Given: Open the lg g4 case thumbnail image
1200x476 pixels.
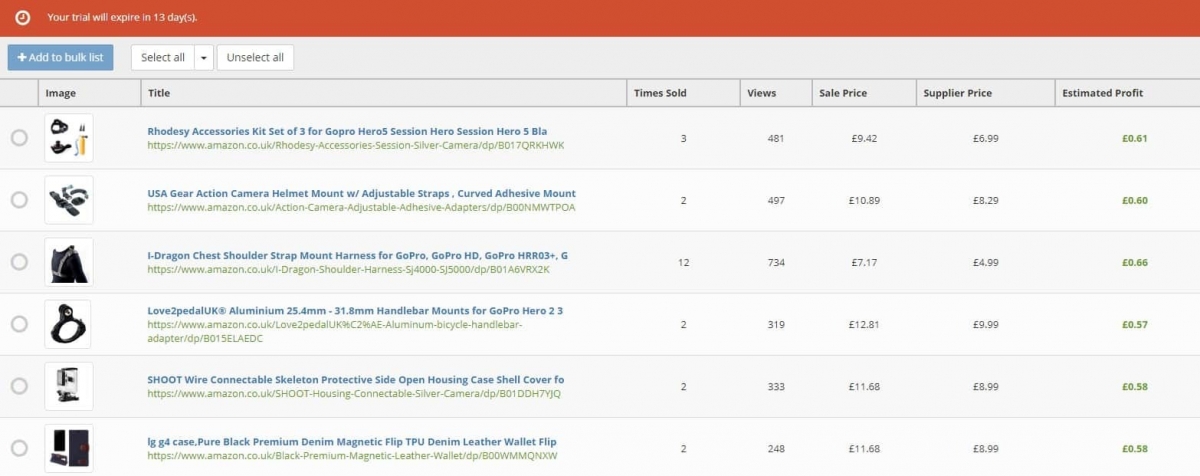Looking at the screenshot, I should click(69, 447).
